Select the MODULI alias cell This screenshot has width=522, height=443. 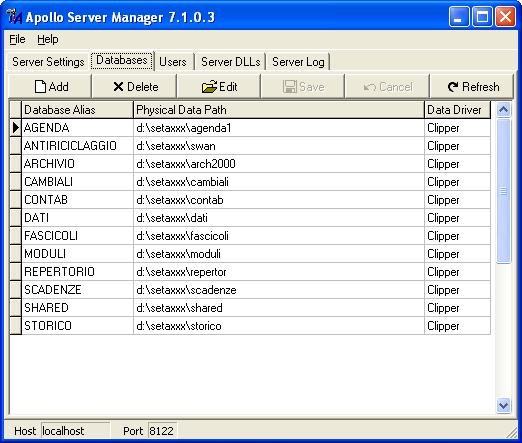[x=77, y=254]
